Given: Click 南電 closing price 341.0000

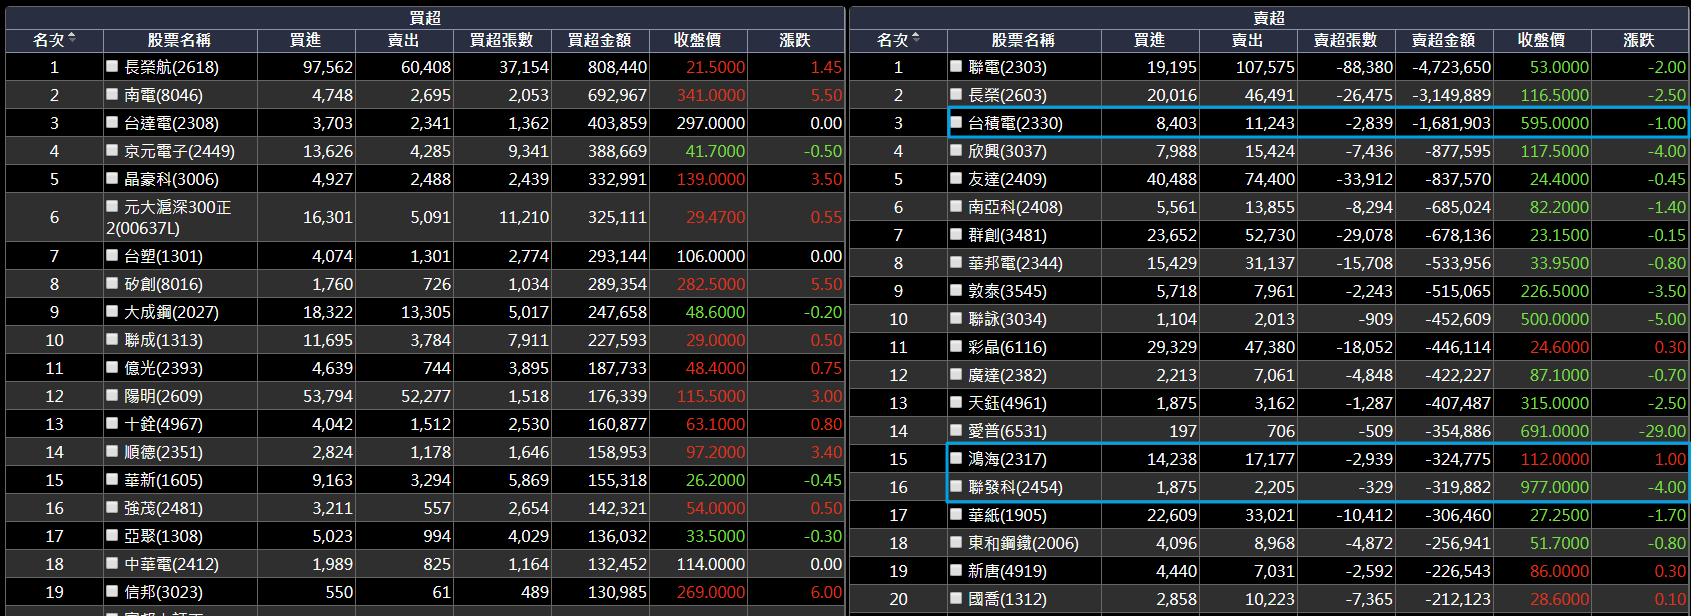Looking at the screenshot, I should click(x=711, y=95).
